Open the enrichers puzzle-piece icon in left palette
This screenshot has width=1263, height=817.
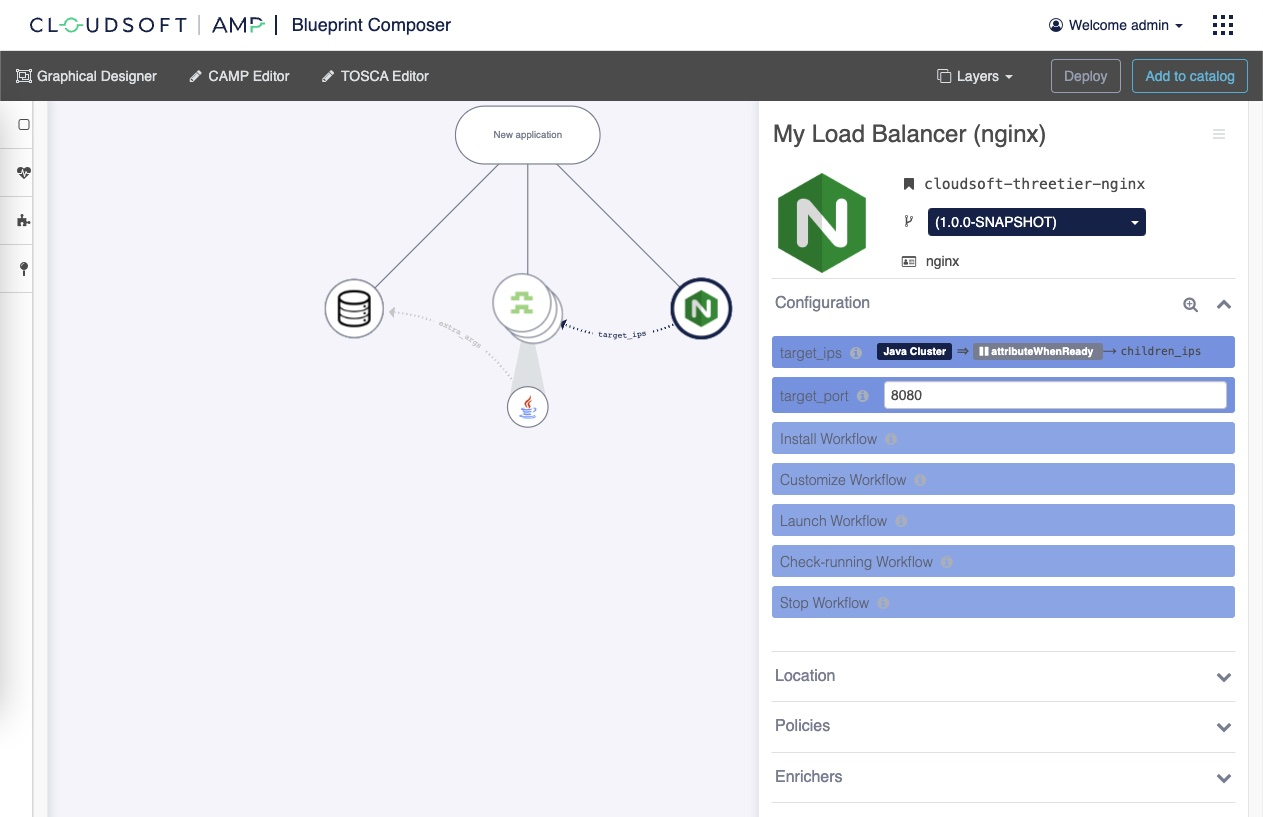click(24, 221)
